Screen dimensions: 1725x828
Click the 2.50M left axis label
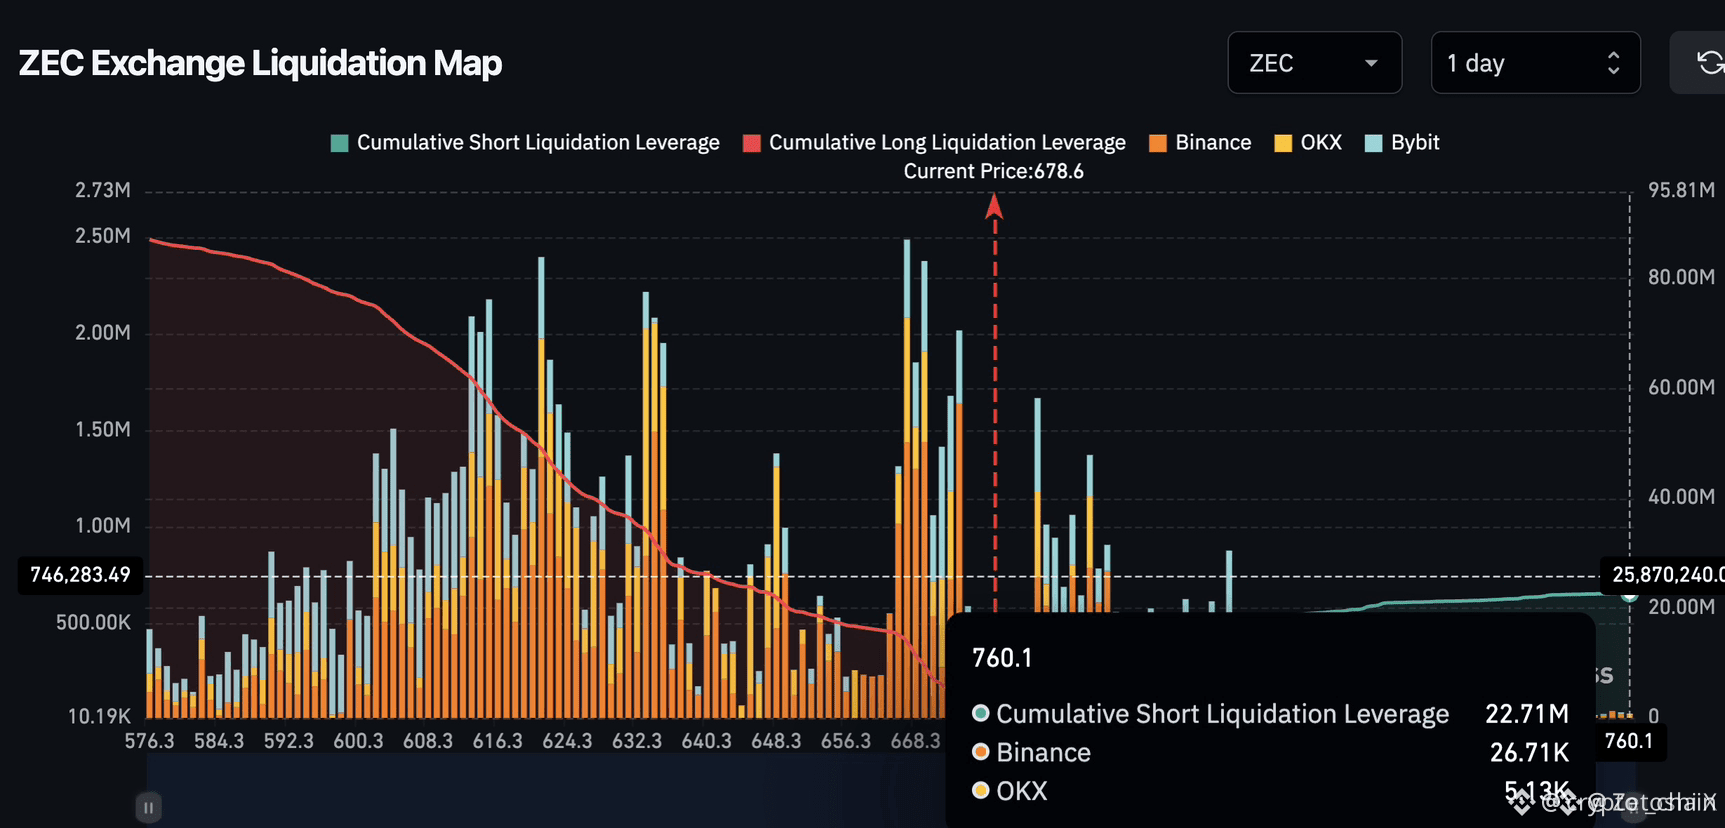[x=103, y=236]
